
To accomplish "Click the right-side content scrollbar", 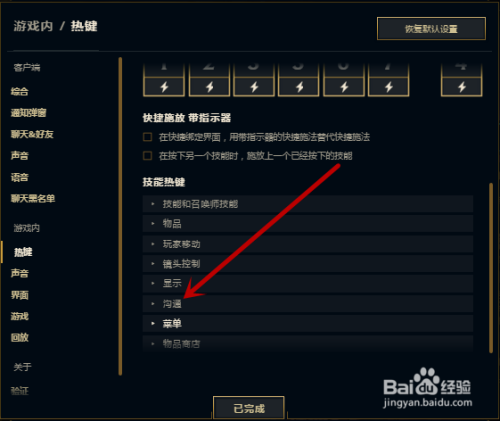I will point(491,268).
